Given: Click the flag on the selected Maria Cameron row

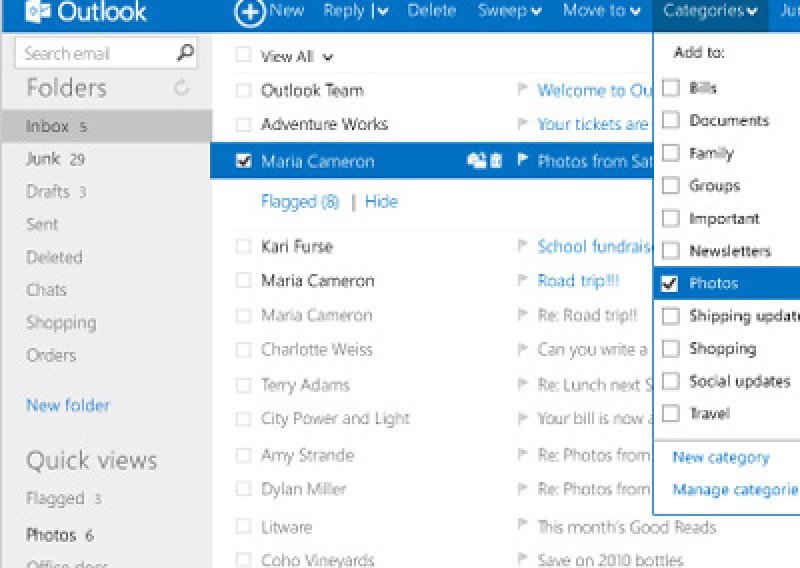Looking at the screenshot, I should pyautogui.click(x=522, y=160).
